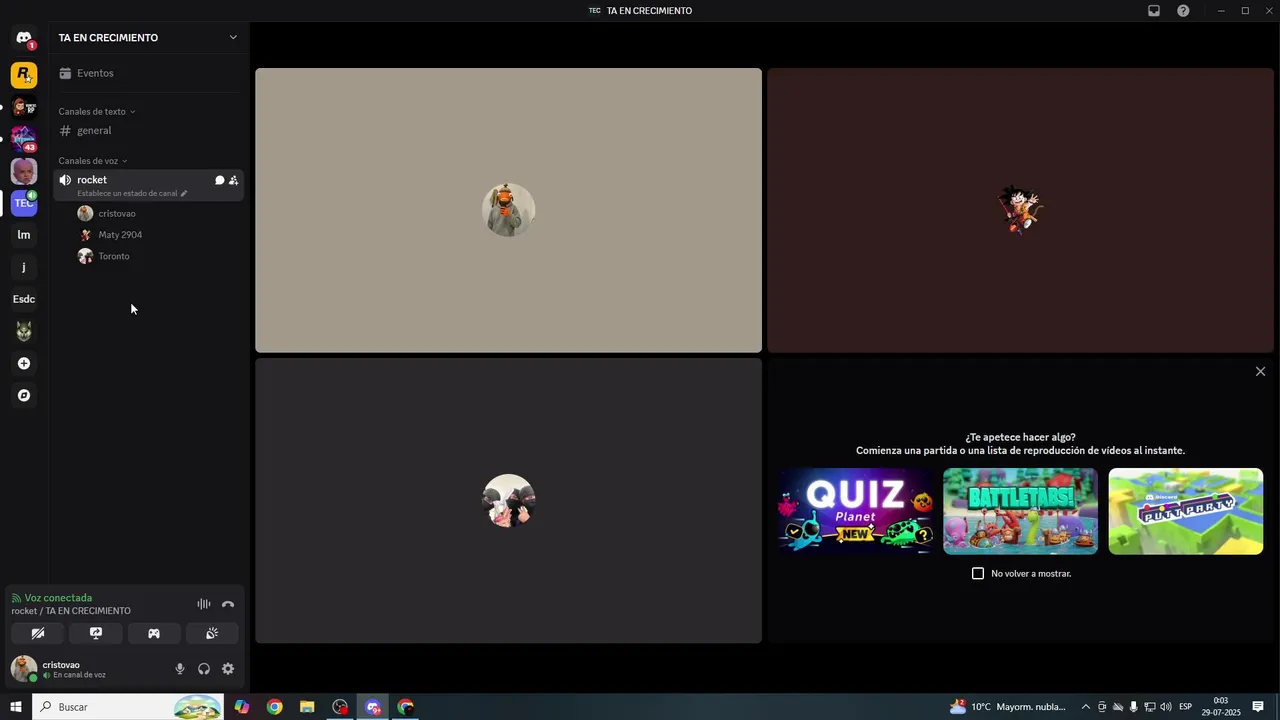1280x720 pixels.
Task: Open Discover servers compass icon
Action: coord(24,395)
